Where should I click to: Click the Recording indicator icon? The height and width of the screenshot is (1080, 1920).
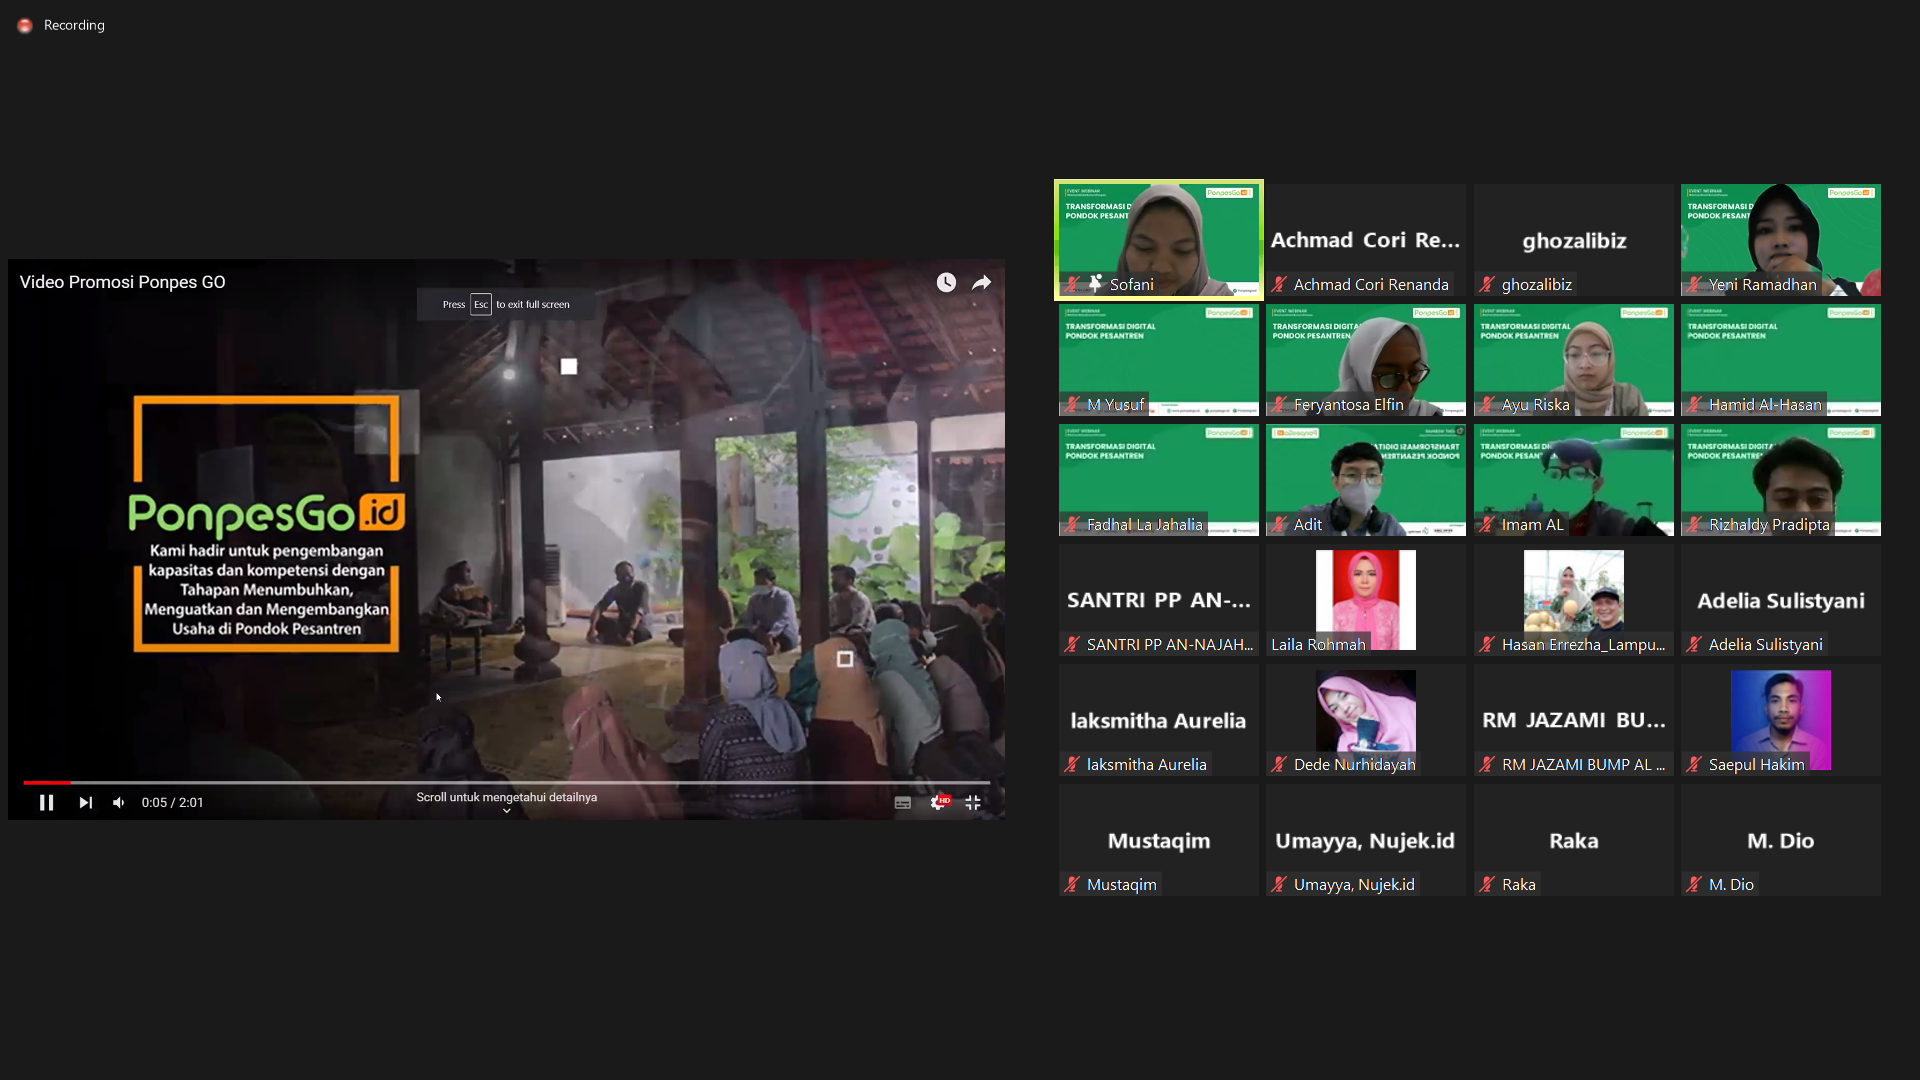click(25, 25)
